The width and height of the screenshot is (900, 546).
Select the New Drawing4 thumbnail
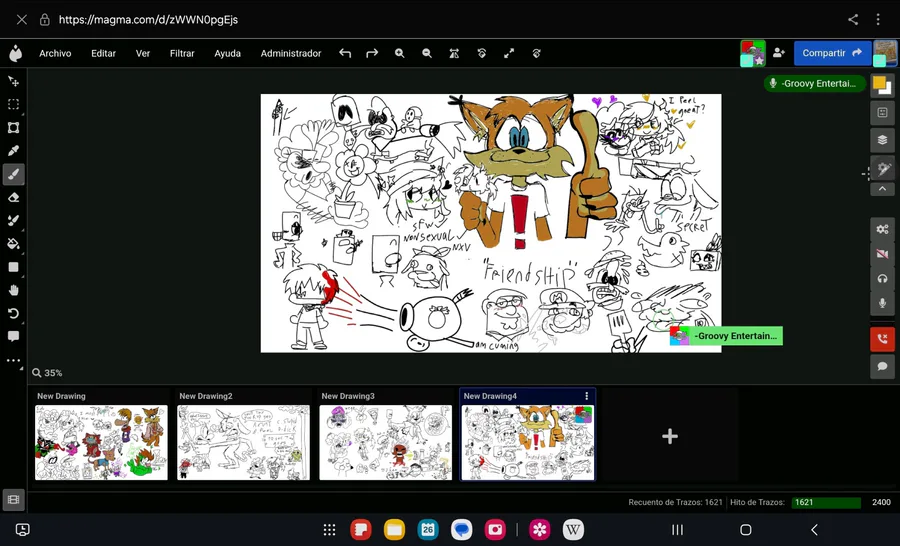coord(528,442)
